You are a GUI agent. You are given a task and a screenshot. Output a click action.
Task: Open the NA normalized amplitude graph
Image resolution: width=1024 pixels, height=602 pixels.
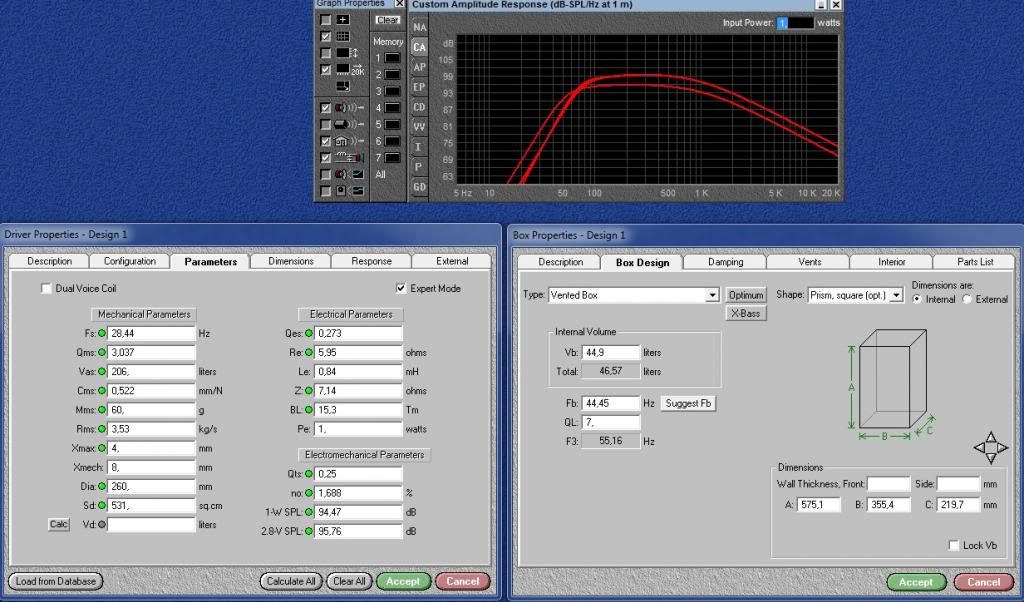pos(419,27)
